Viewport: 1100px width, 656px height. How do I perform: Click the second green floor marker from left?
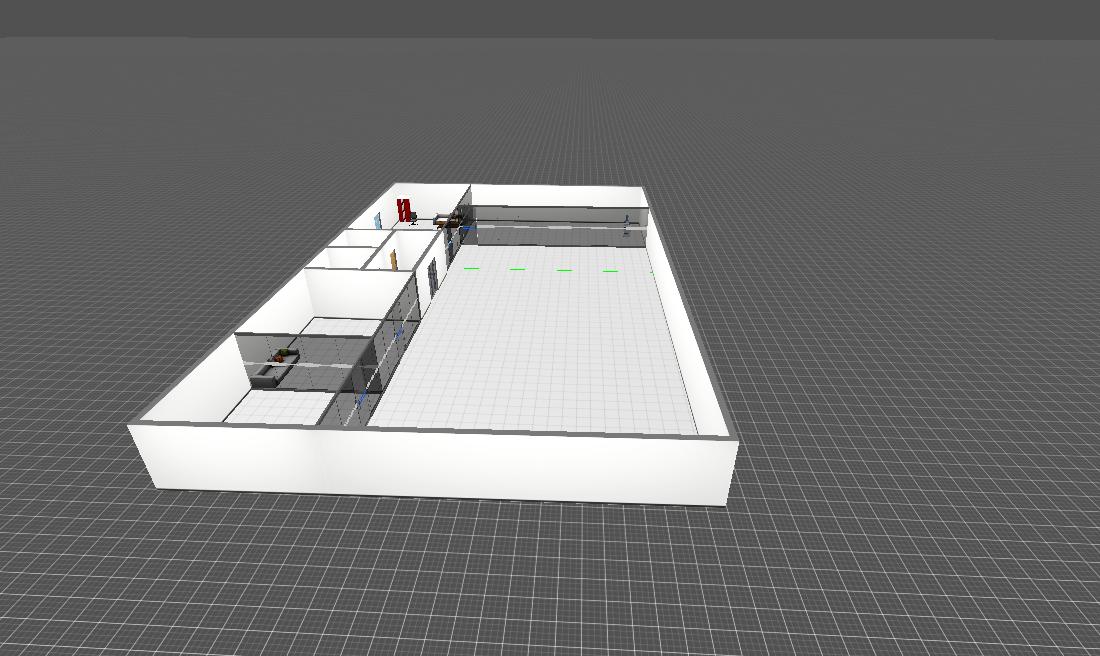(517, 268)
